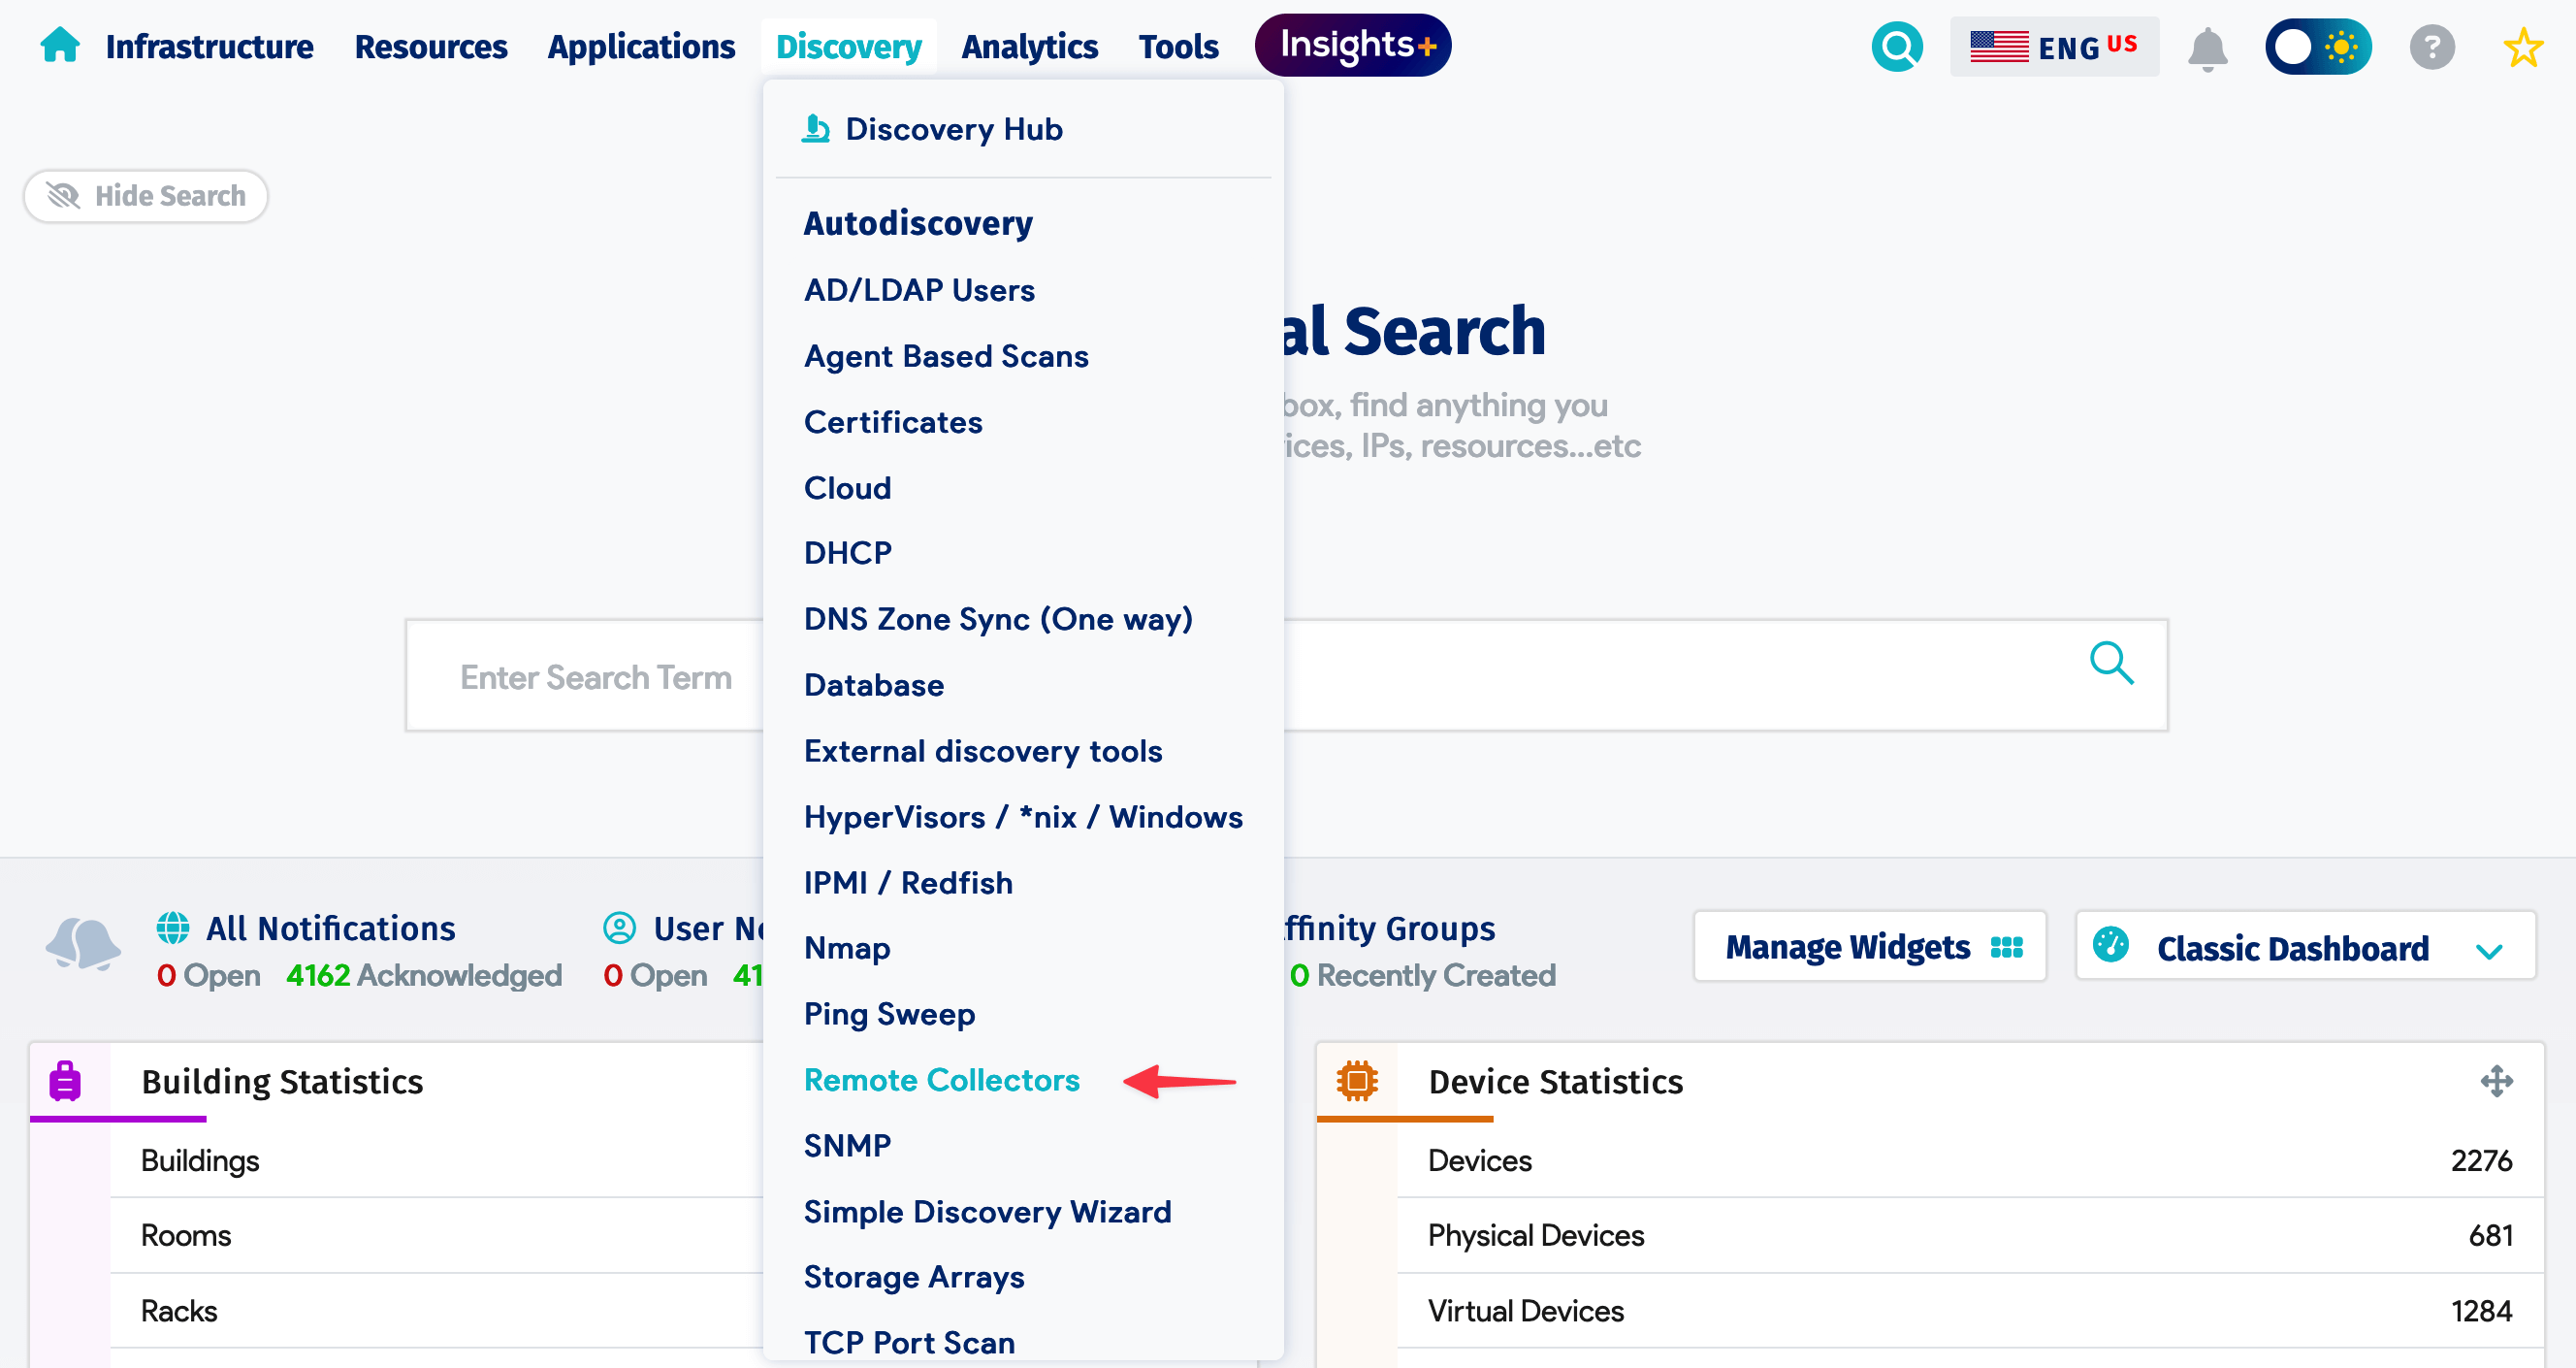Image resolution: width=2576 pixels, height=1368 pixels.
Task: Click the Device Statistics move handle icon
Action: tap(2496, 1081)
